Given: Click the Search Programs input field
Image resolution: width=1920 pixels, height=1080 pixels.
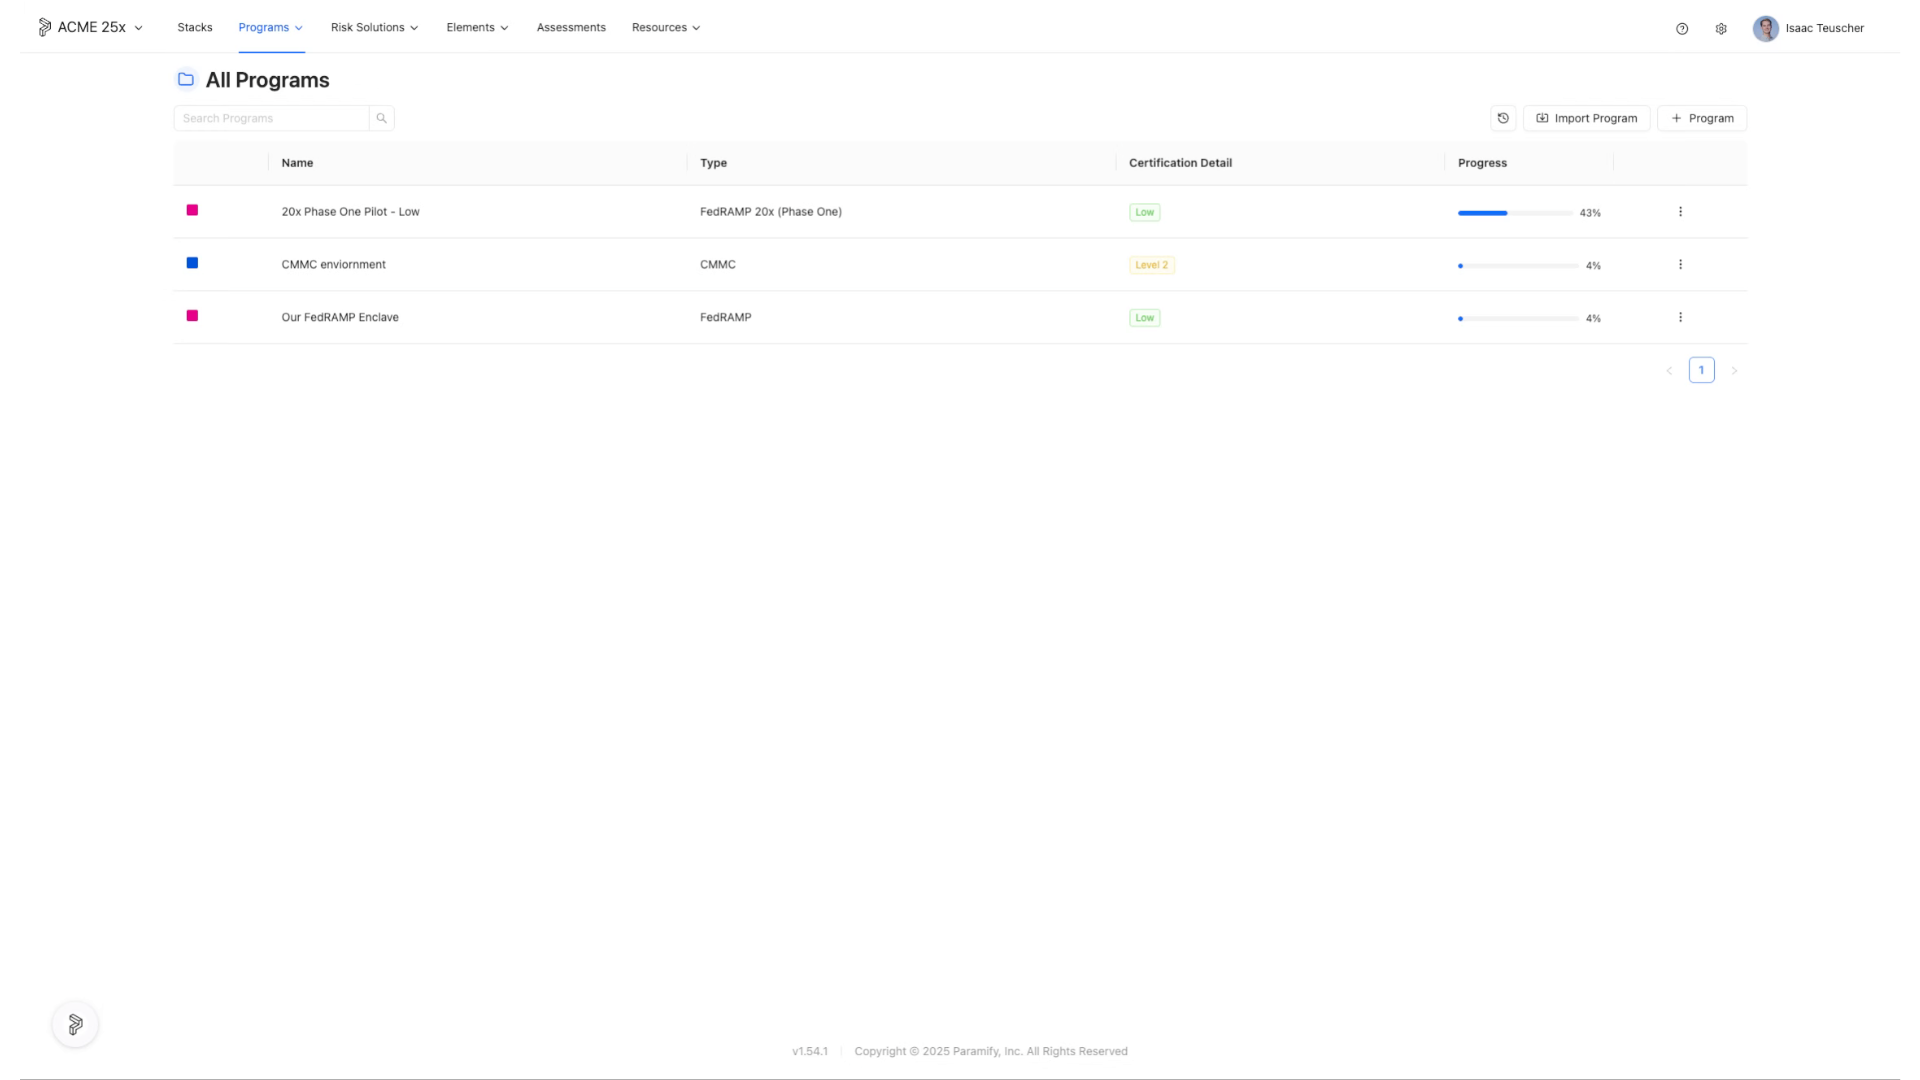Looking at the screenshot, I should tap(271, 118).
